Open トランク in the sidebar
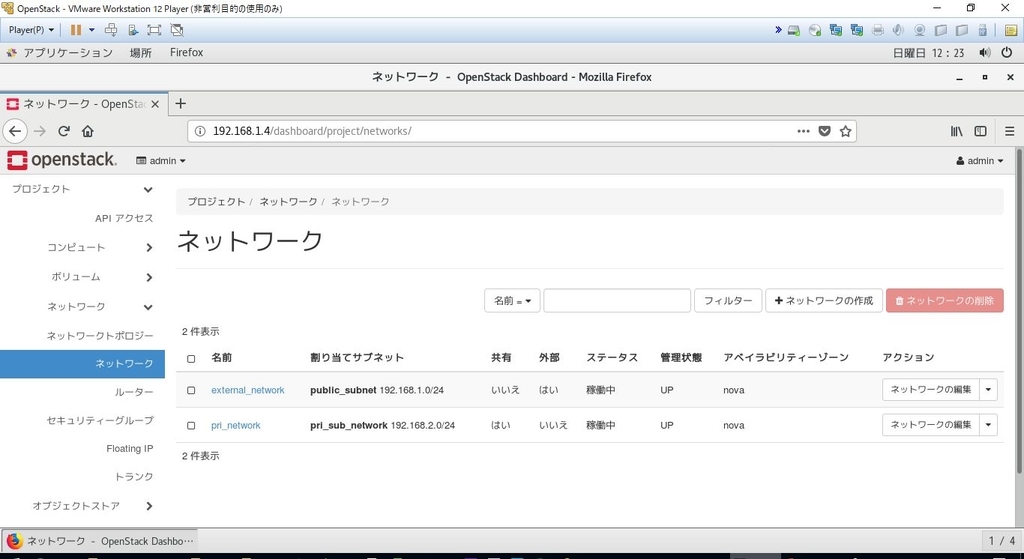 pyautogui.click(x=134, y=477)
